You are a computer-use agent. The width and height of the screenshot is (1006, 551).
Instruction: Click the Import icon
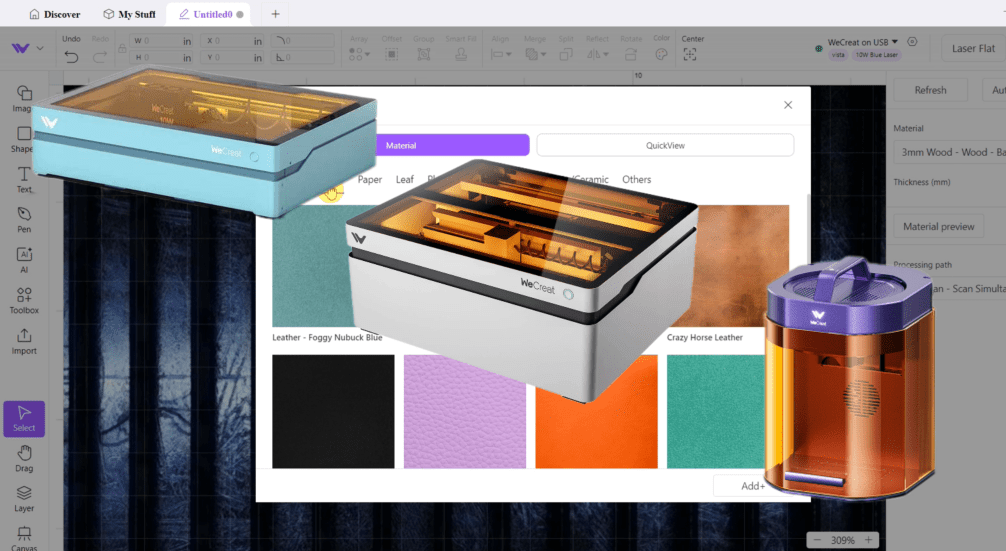coord(24,340)
